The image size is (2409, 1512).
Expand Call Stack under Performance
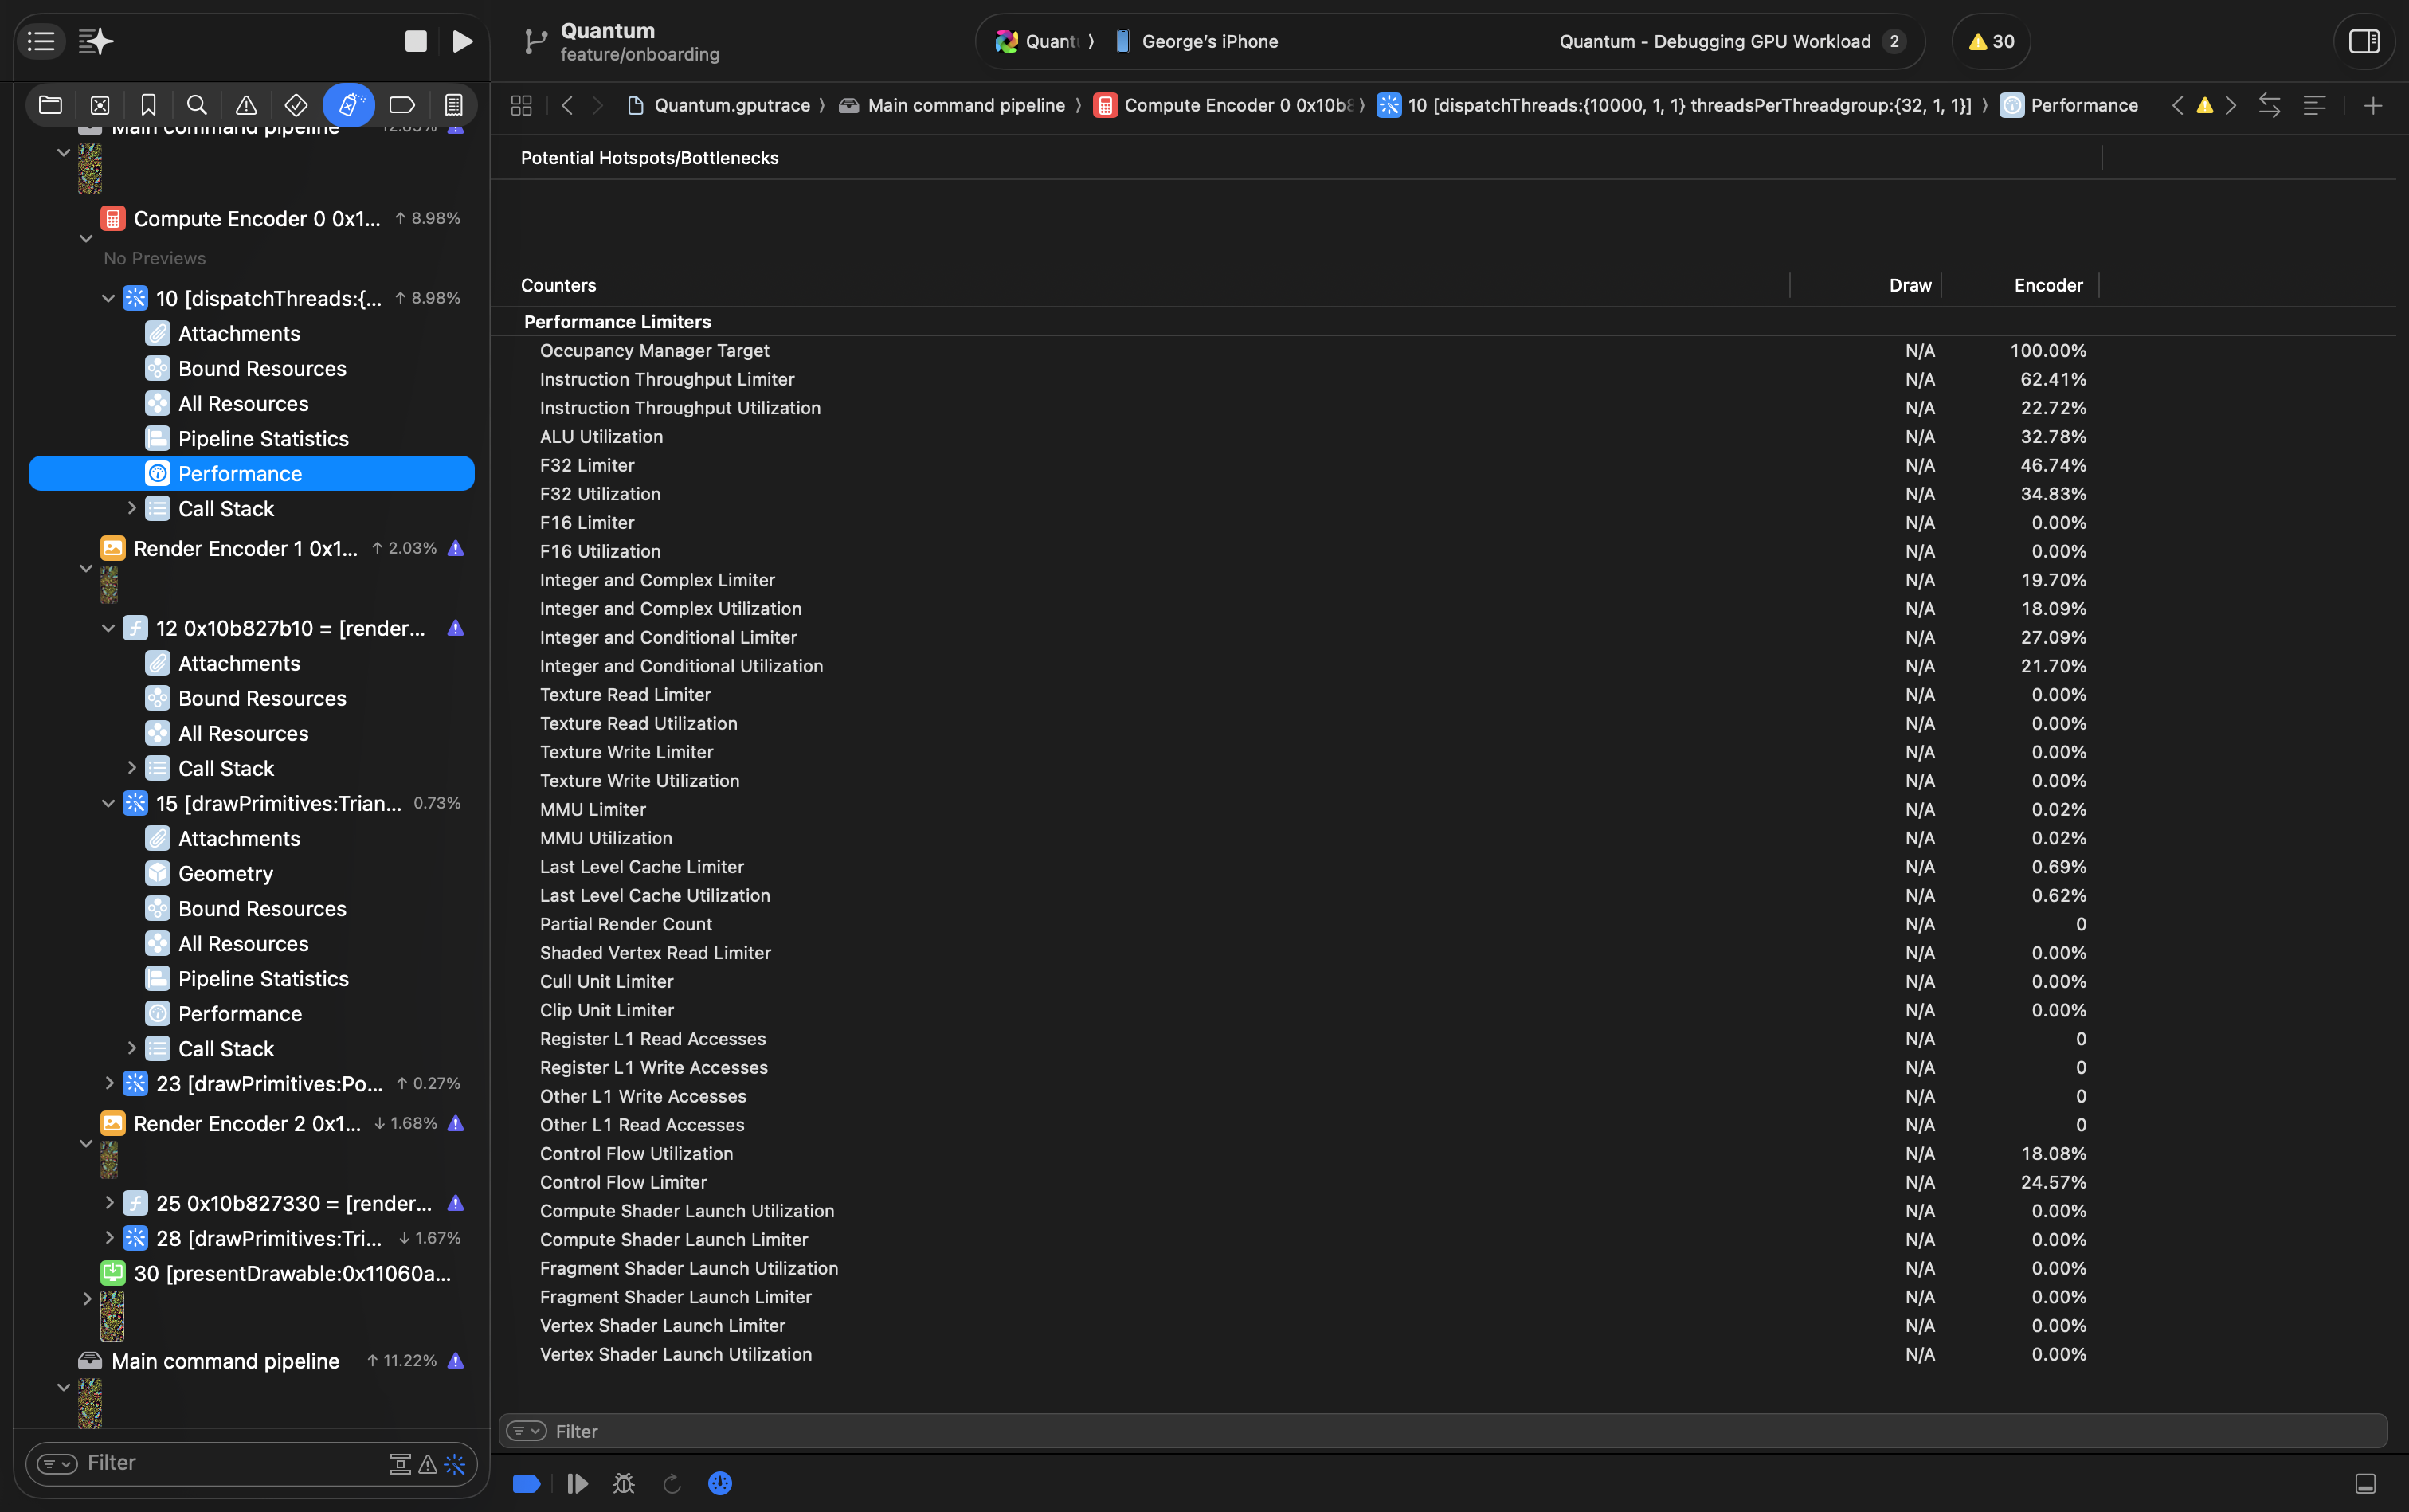[x=131, y=508]
